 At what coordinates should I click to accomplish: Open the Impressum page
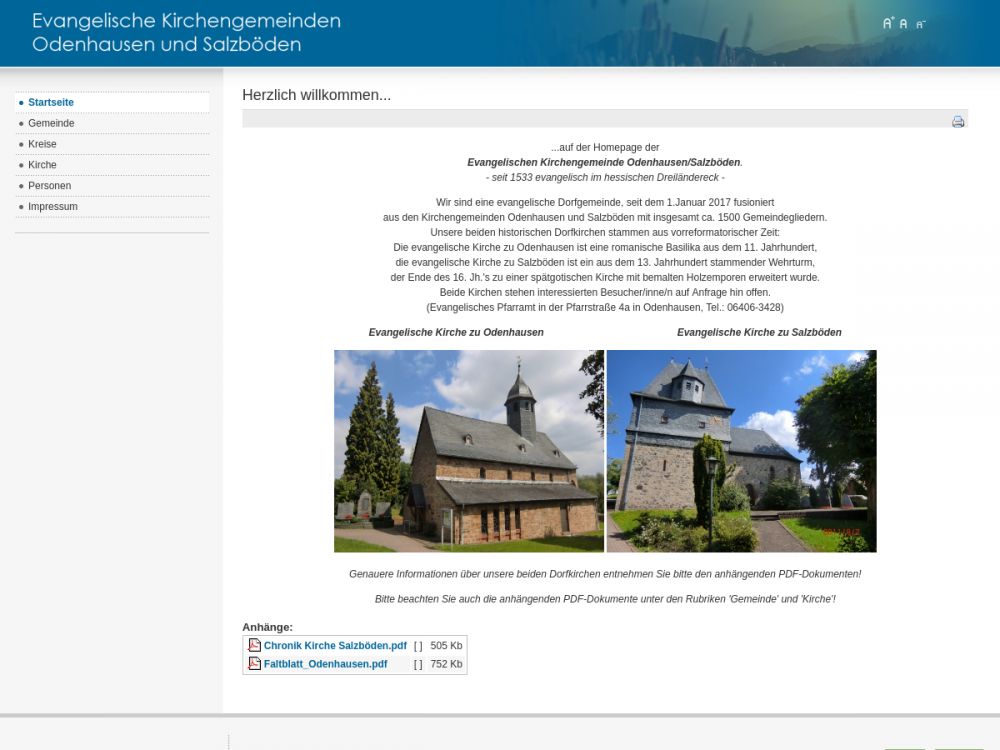(x=52, y=207)
